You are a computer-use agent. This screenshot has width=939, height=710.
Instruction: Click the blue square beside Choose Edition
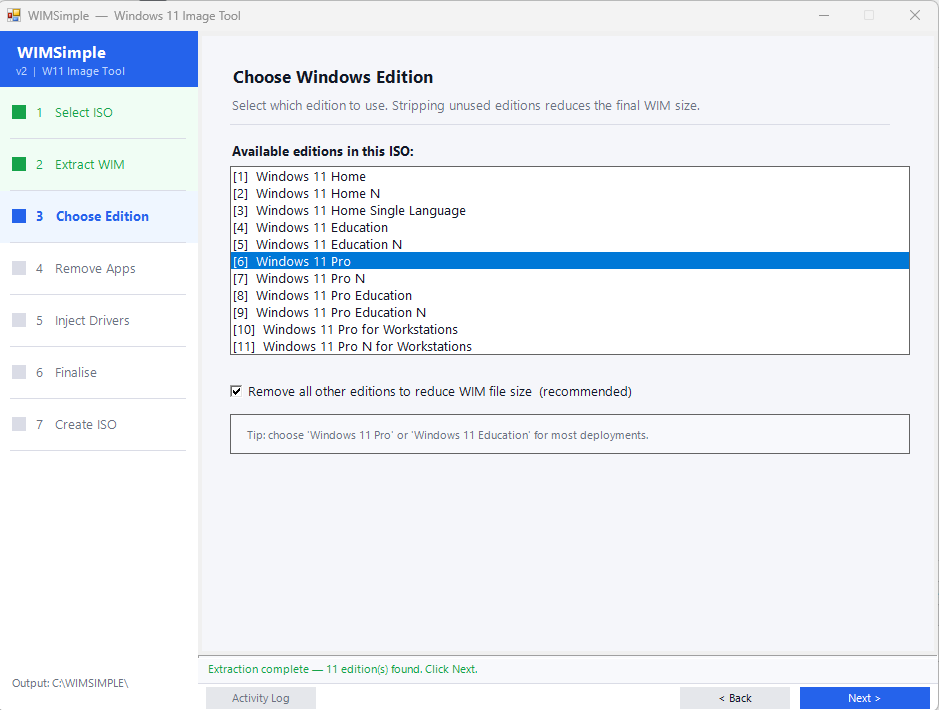19,217
